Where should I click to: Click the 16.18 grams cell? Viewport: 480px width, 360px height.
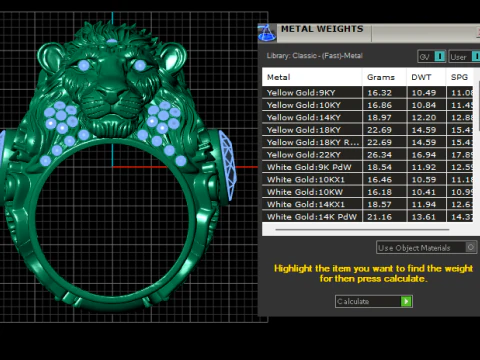384,192
